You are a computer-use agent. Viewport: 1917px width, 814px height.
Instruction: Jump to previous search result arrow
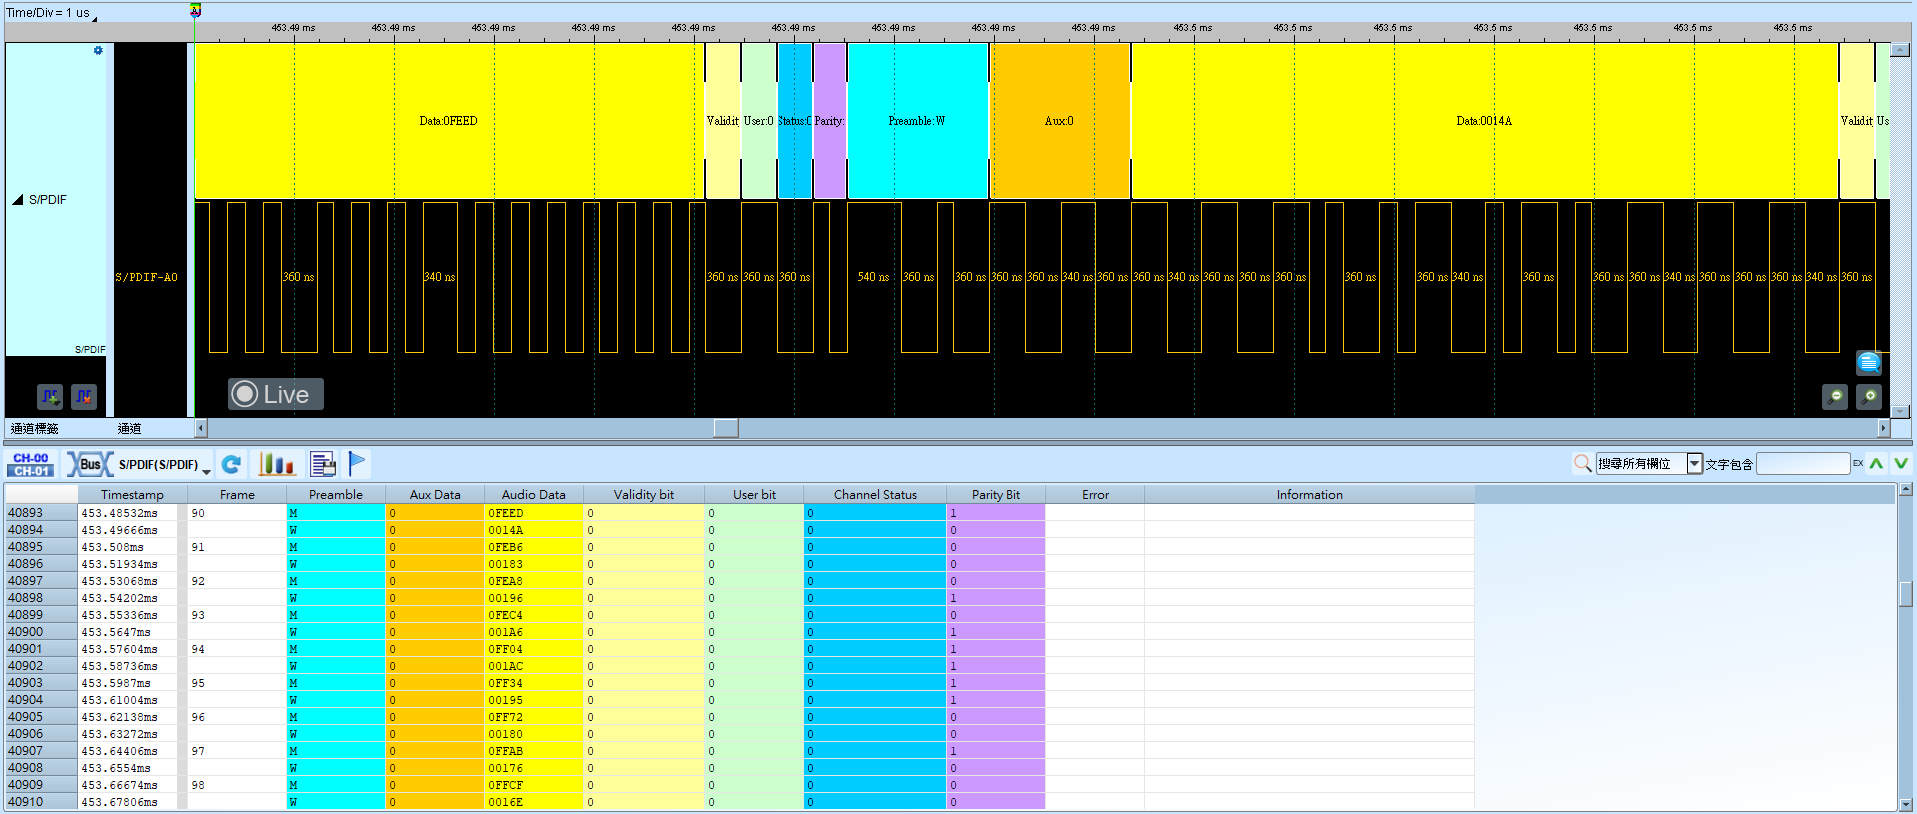pyautogui.click(x=1876, y=463)
